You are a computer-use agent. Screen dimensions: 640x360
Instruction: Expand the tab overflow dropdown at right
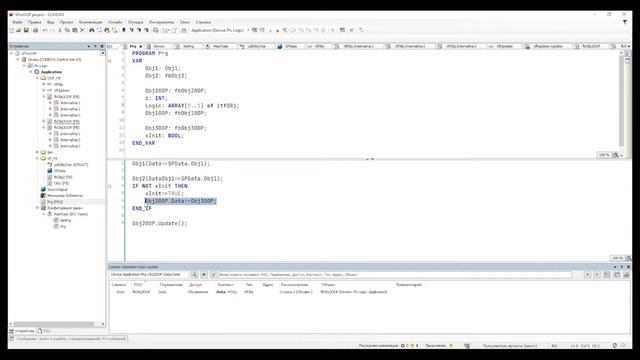(629, 47)
